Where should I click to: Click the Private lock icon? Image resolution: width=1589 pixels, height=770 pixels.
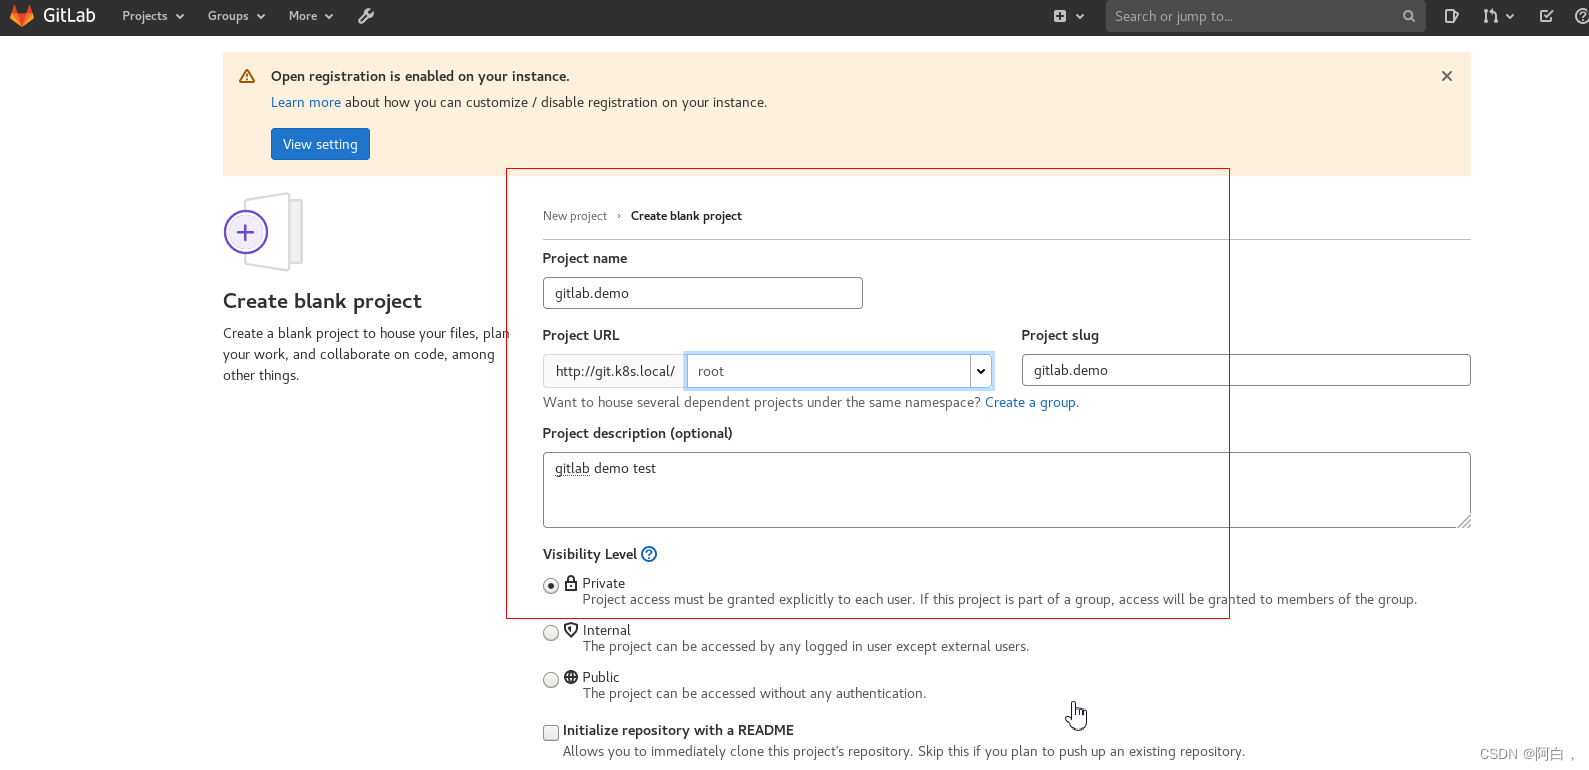pos(571,582)
